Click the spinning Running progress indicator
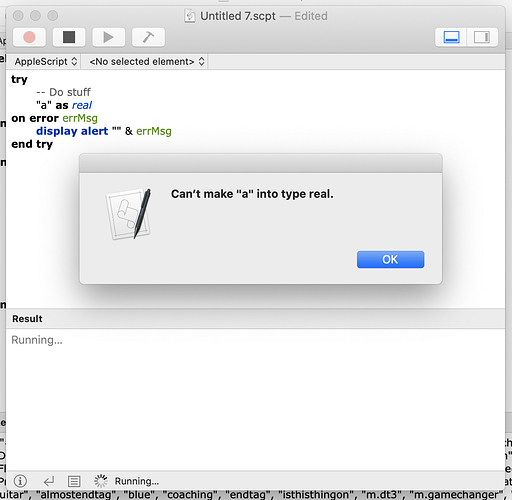512x500 pixels. click(x=100, y=481)
